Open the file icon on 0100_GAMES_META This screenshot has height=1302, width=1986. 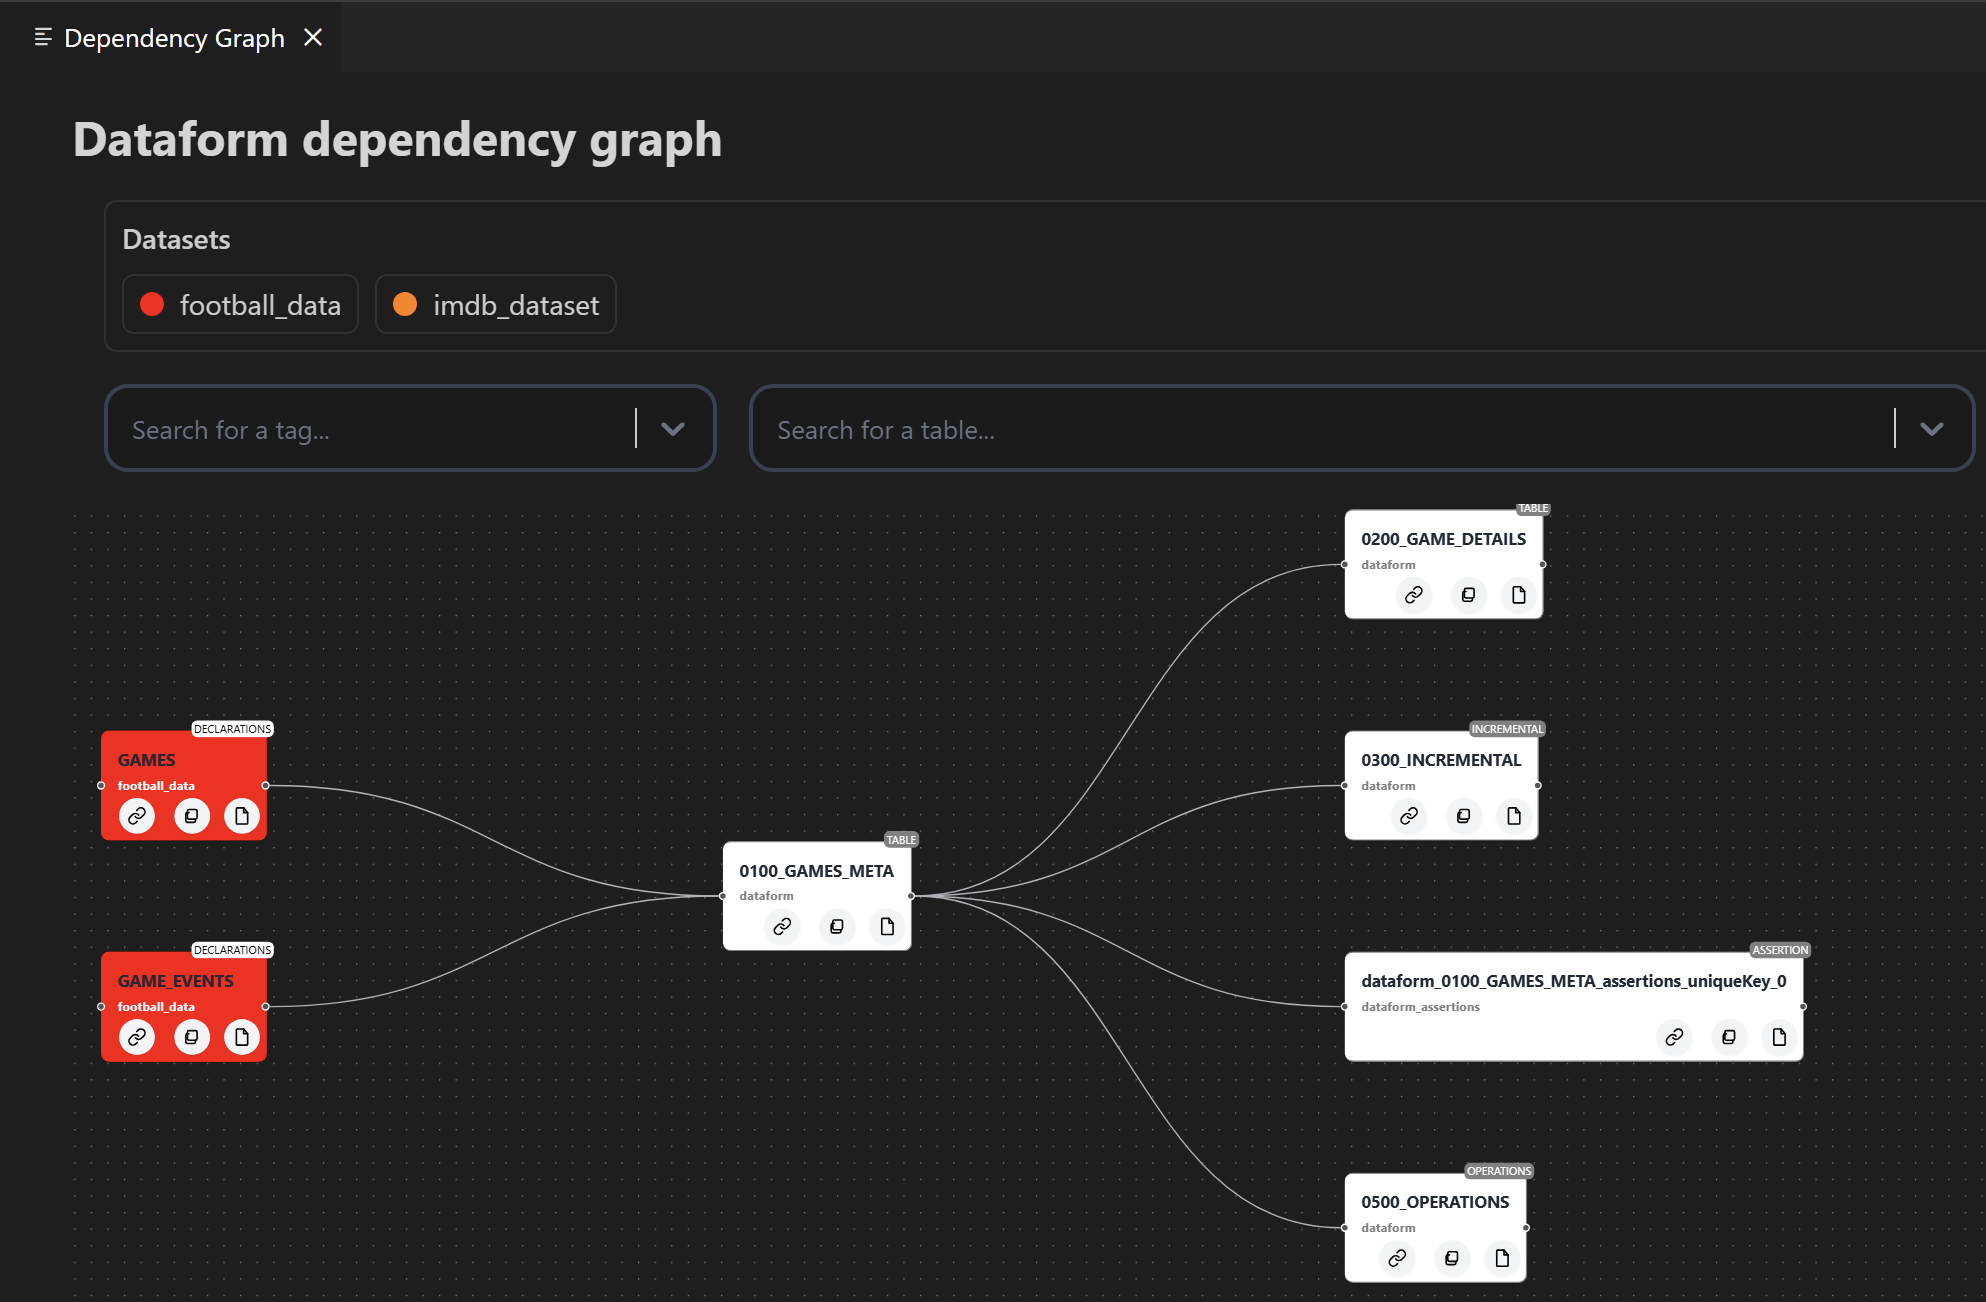(887, 927)
